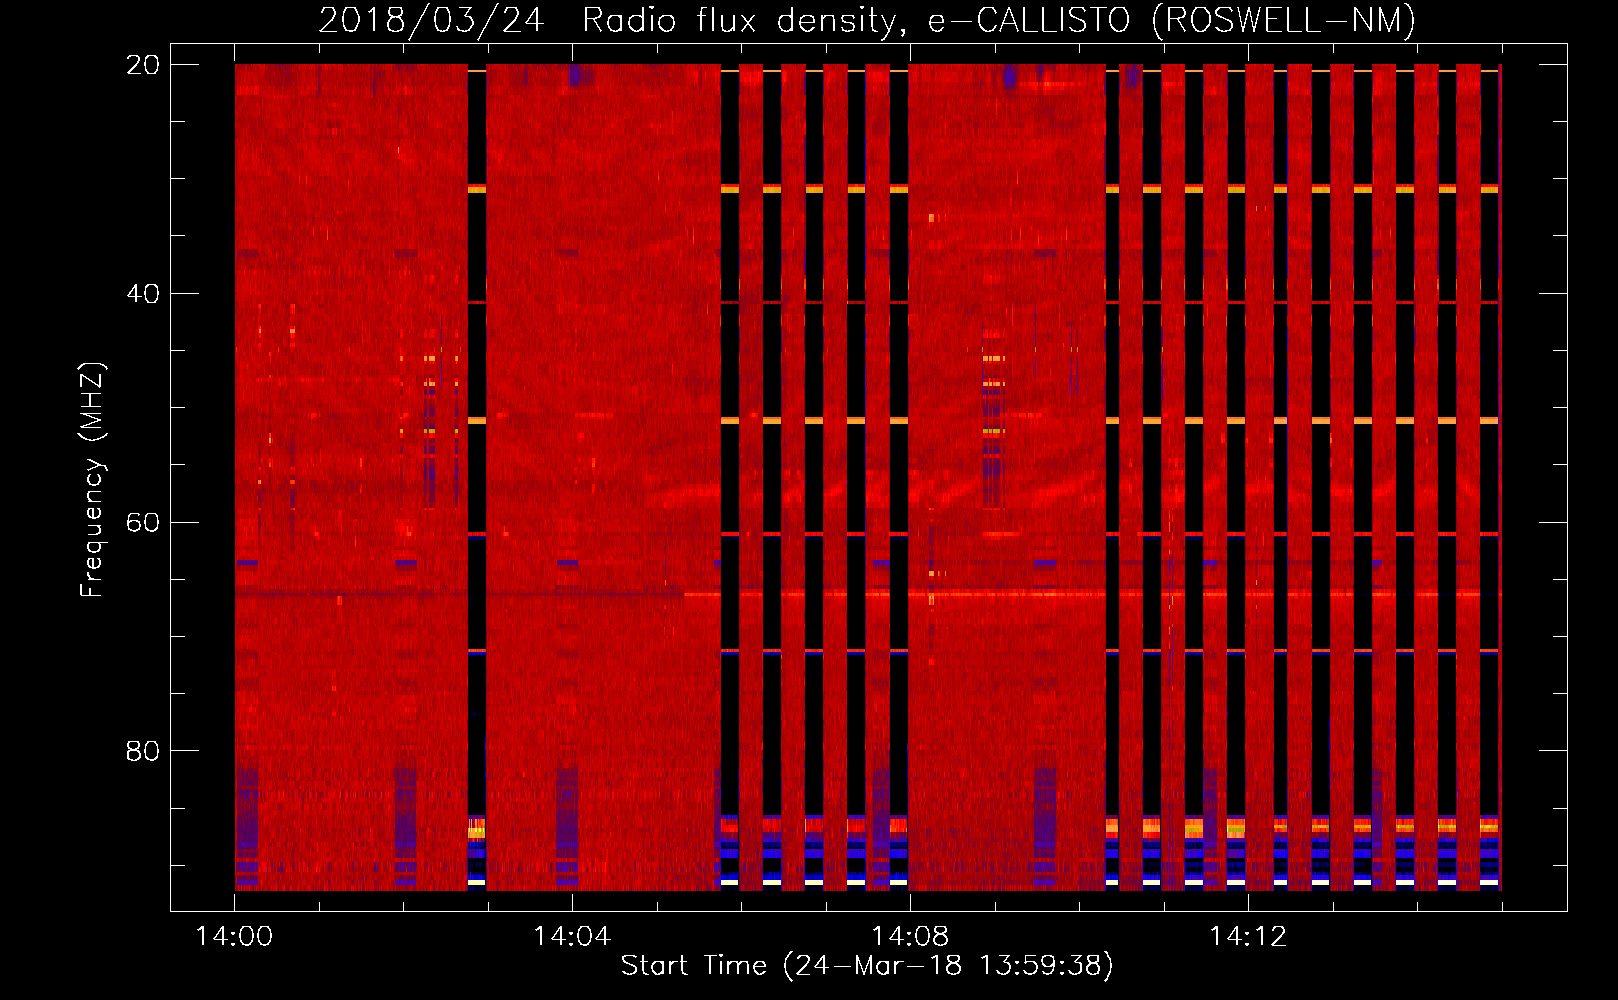Click the '14:00' time tick label
This screenshot has height=1000, width=1618.
pos(234,937)
